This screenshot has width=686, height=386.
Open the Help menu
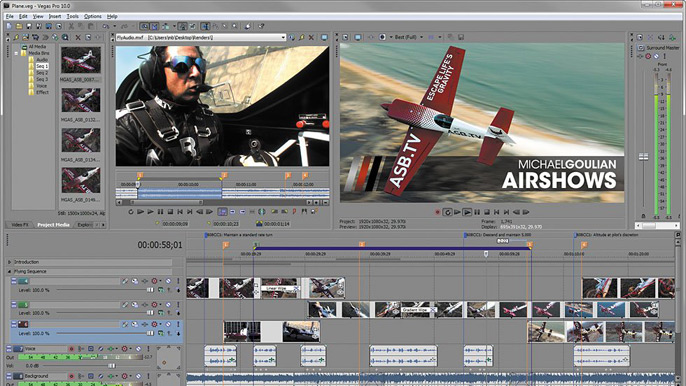tap(112, 16)
